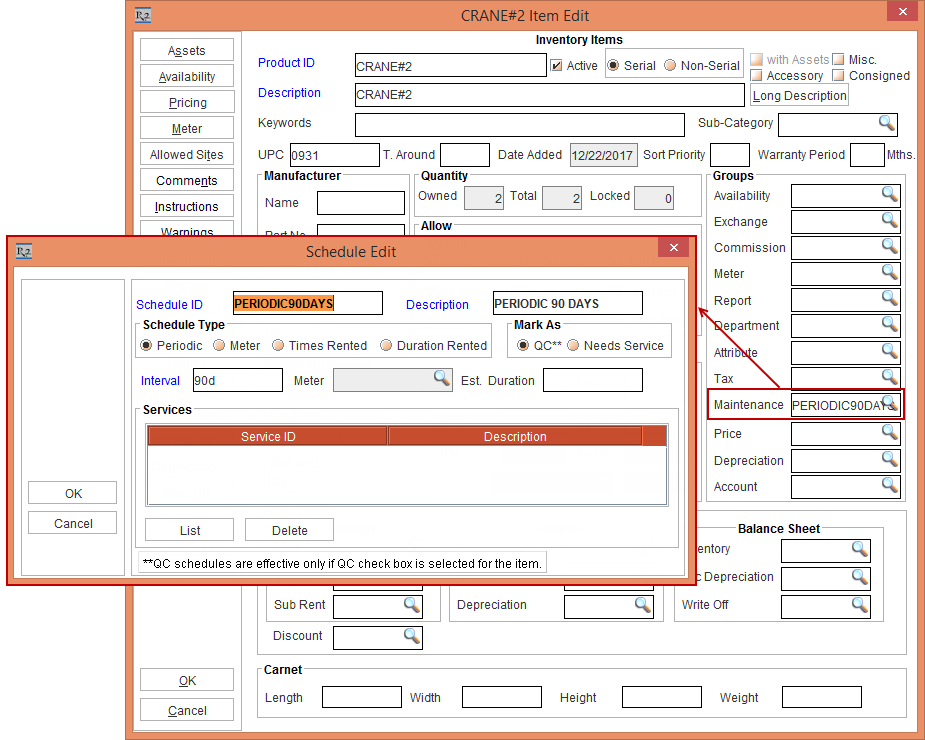Click the Commission group search icon

(889, 246)
